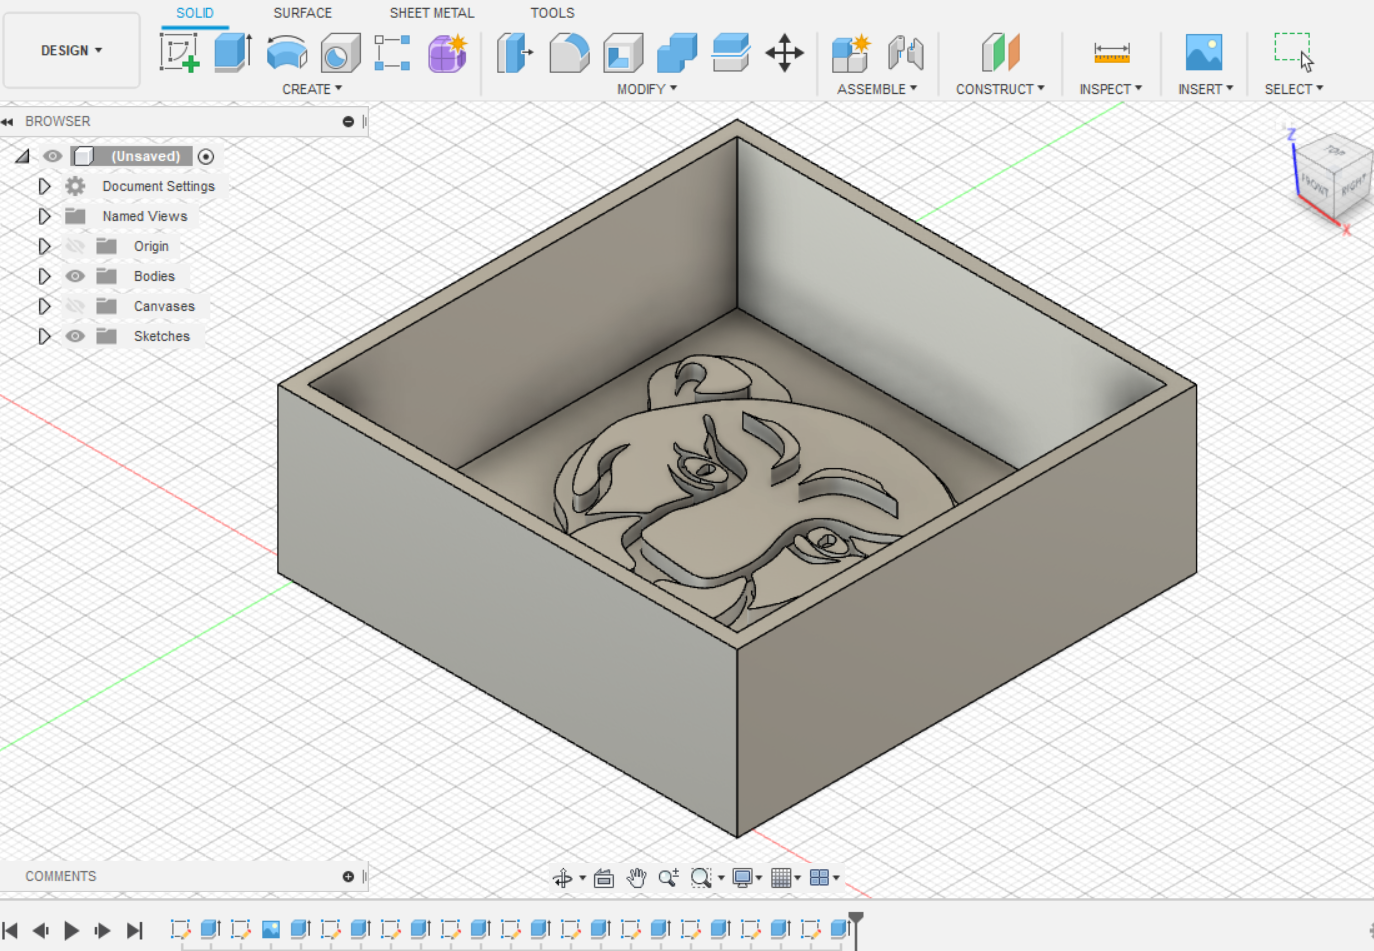Open the INSPECT dropdown menu
The width and height of the screenshot is (1374, 951).
tap(1111, 89)
